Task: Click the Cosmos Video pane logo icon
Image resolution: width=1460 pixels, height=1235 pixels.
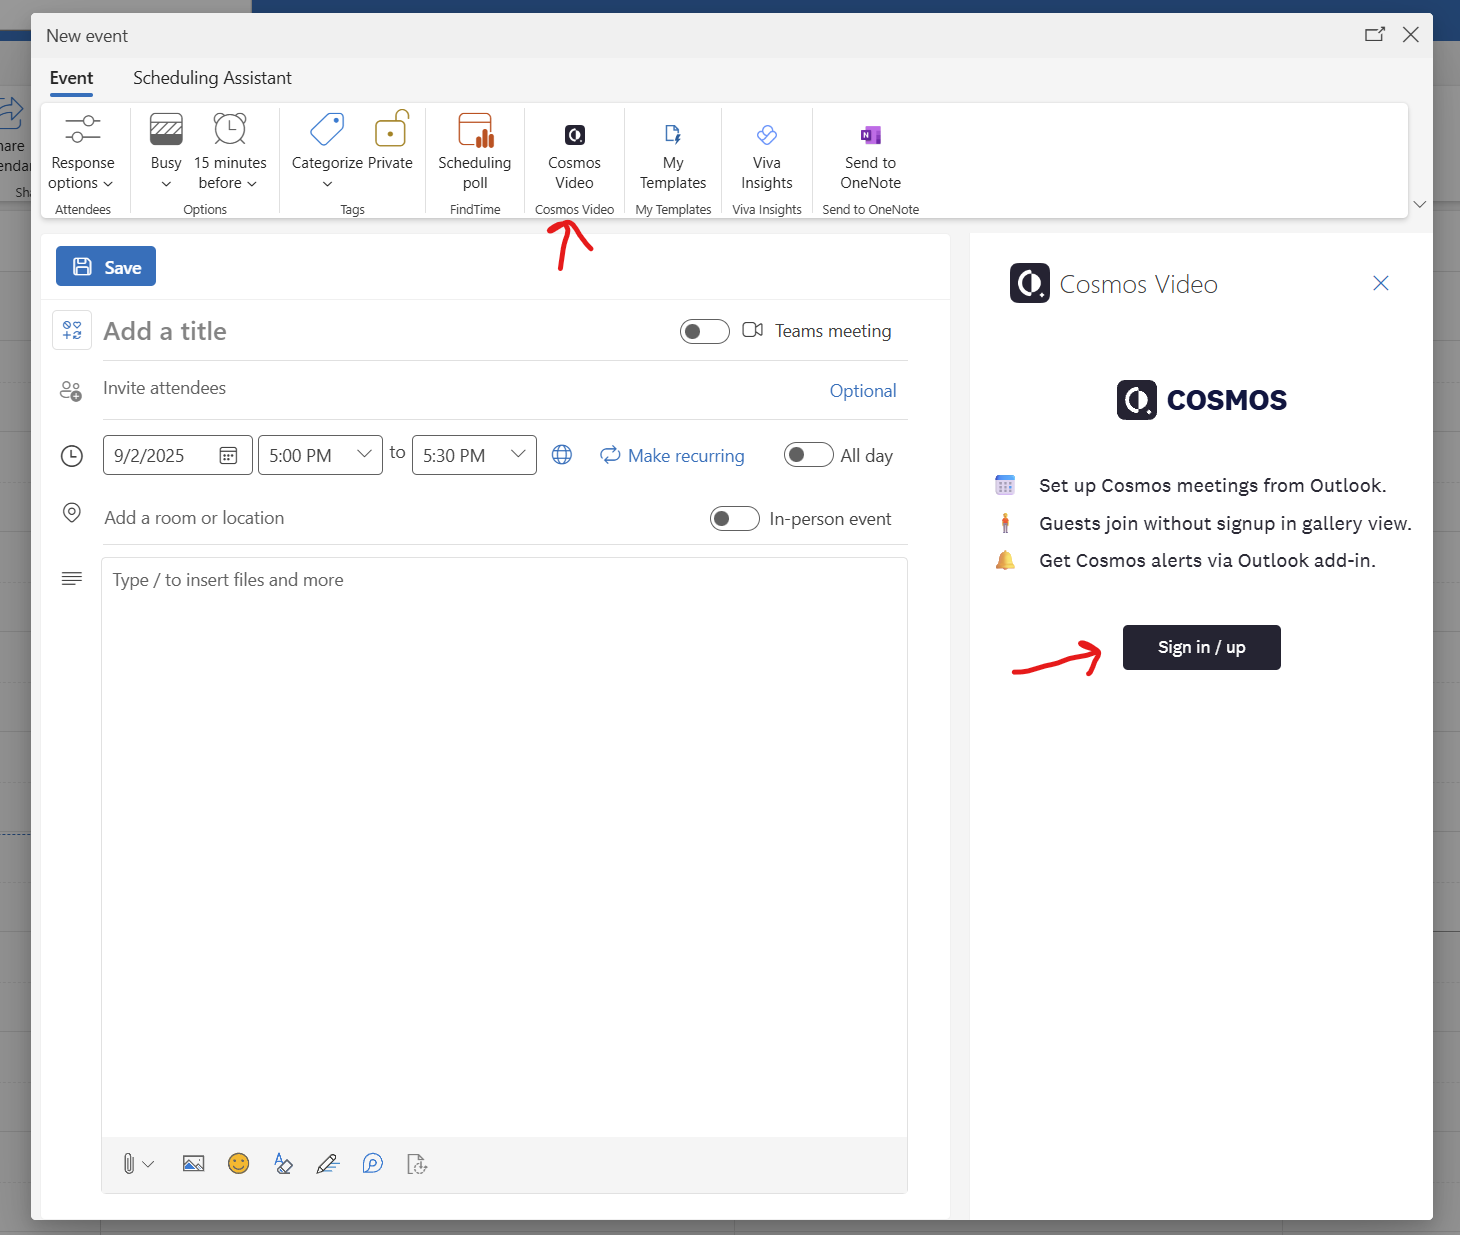Action: coord(1029,283)
